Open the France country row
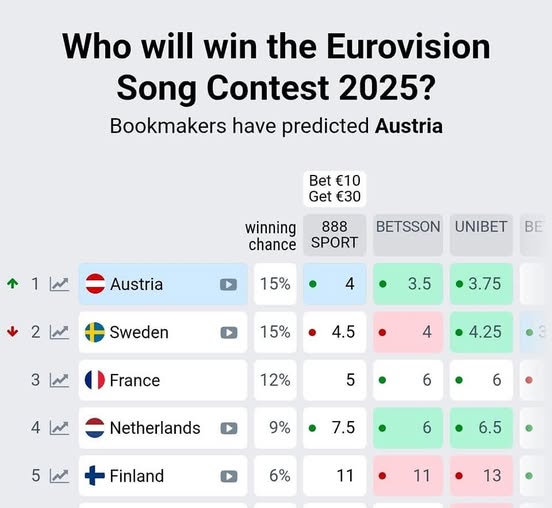Image resolution: width=552 pixels, height=508 pixels. point(163,380)
